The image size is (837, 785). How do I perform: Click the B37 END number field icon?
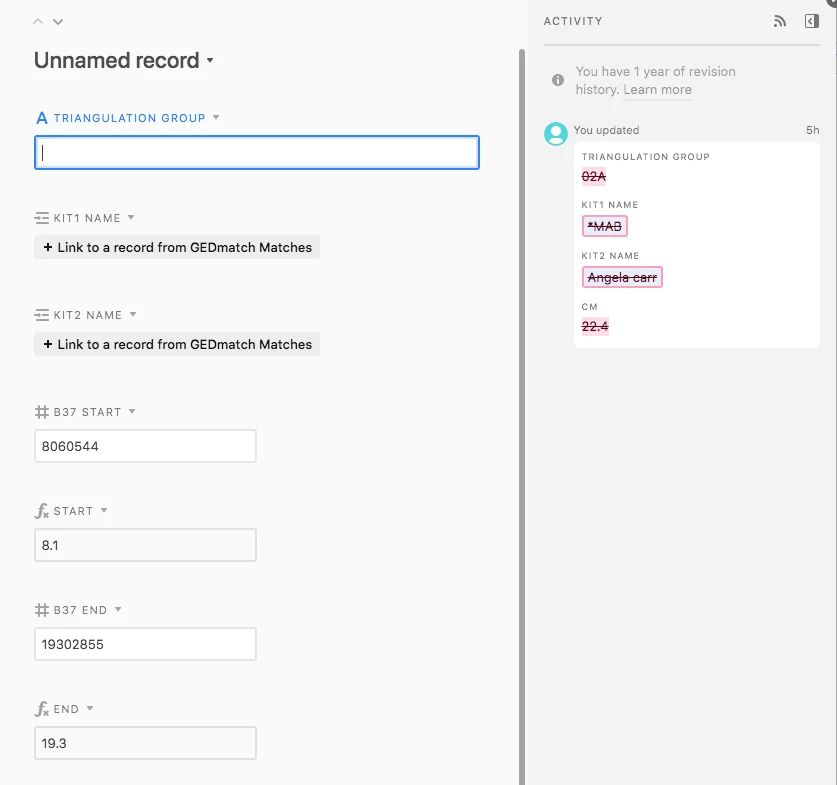pyautogui.click(x=42, y=610)
